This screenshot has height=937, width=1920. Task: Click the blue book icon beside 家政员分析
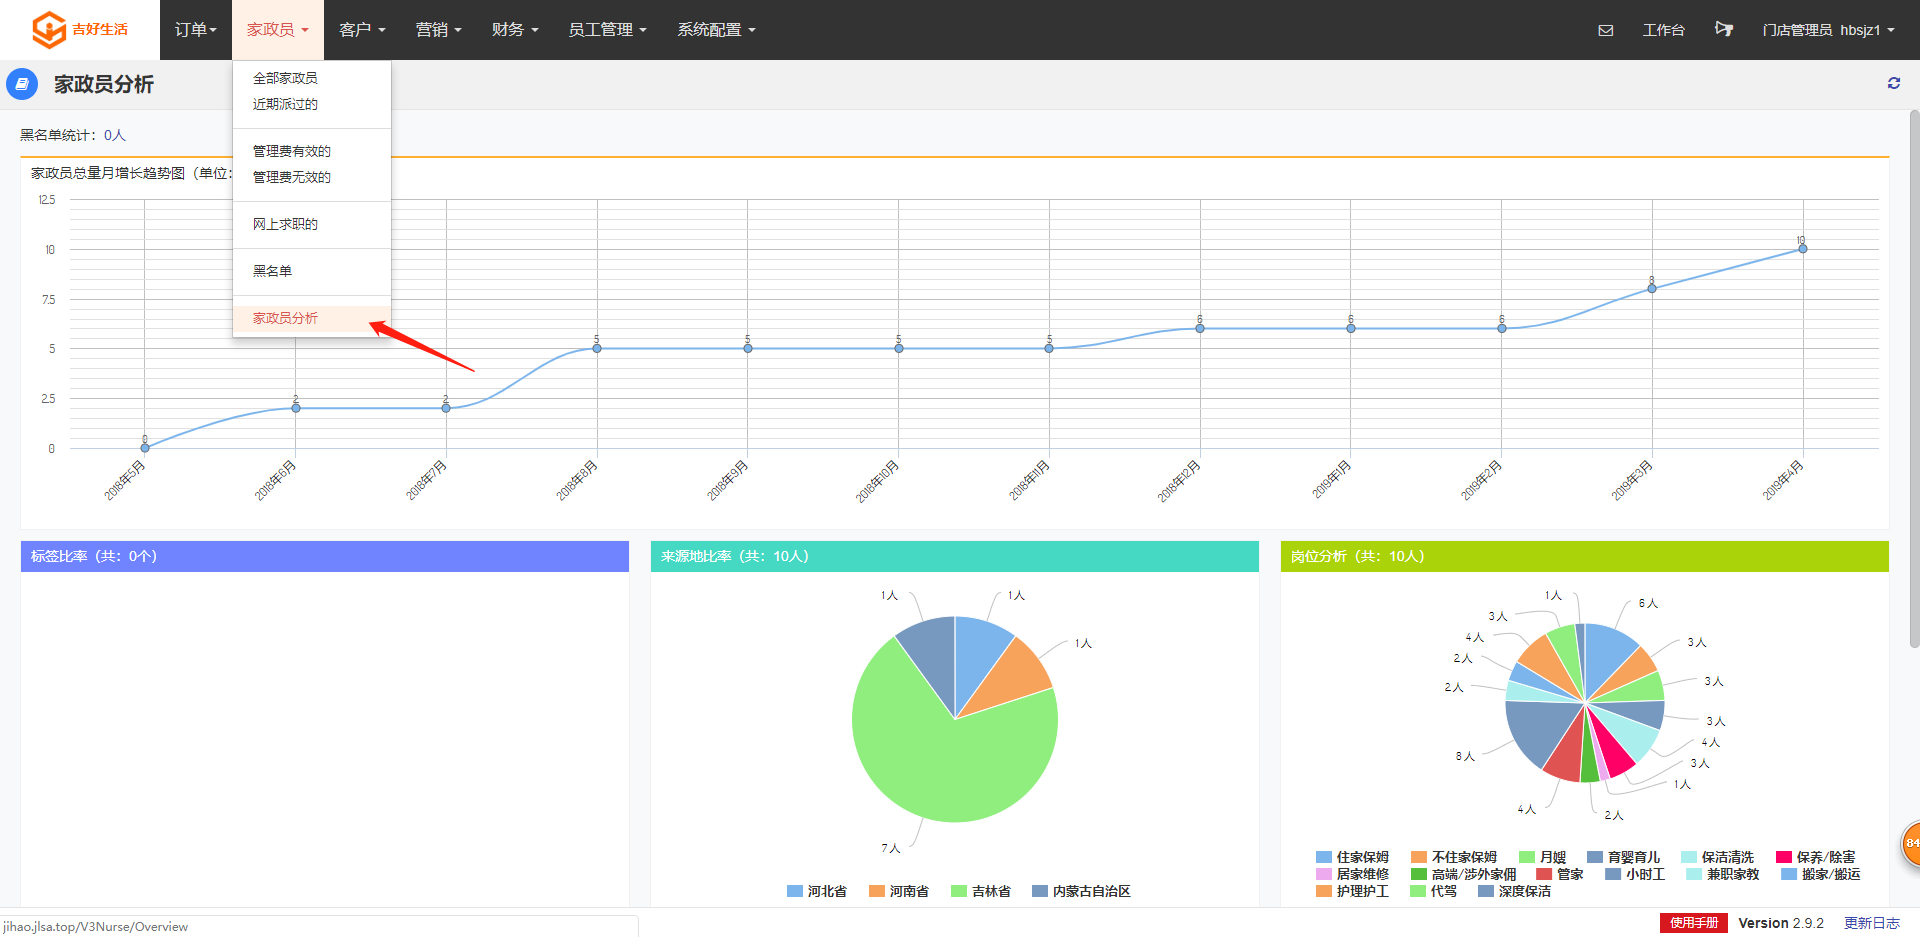pyautogui.click(x=22, y=84)
